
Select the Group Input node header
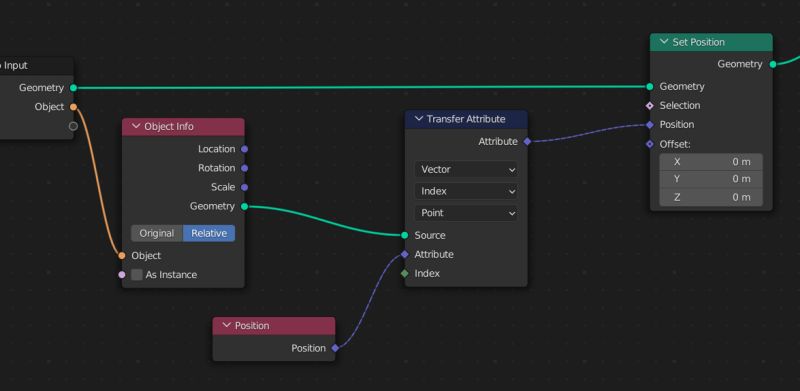coord(37,65)
